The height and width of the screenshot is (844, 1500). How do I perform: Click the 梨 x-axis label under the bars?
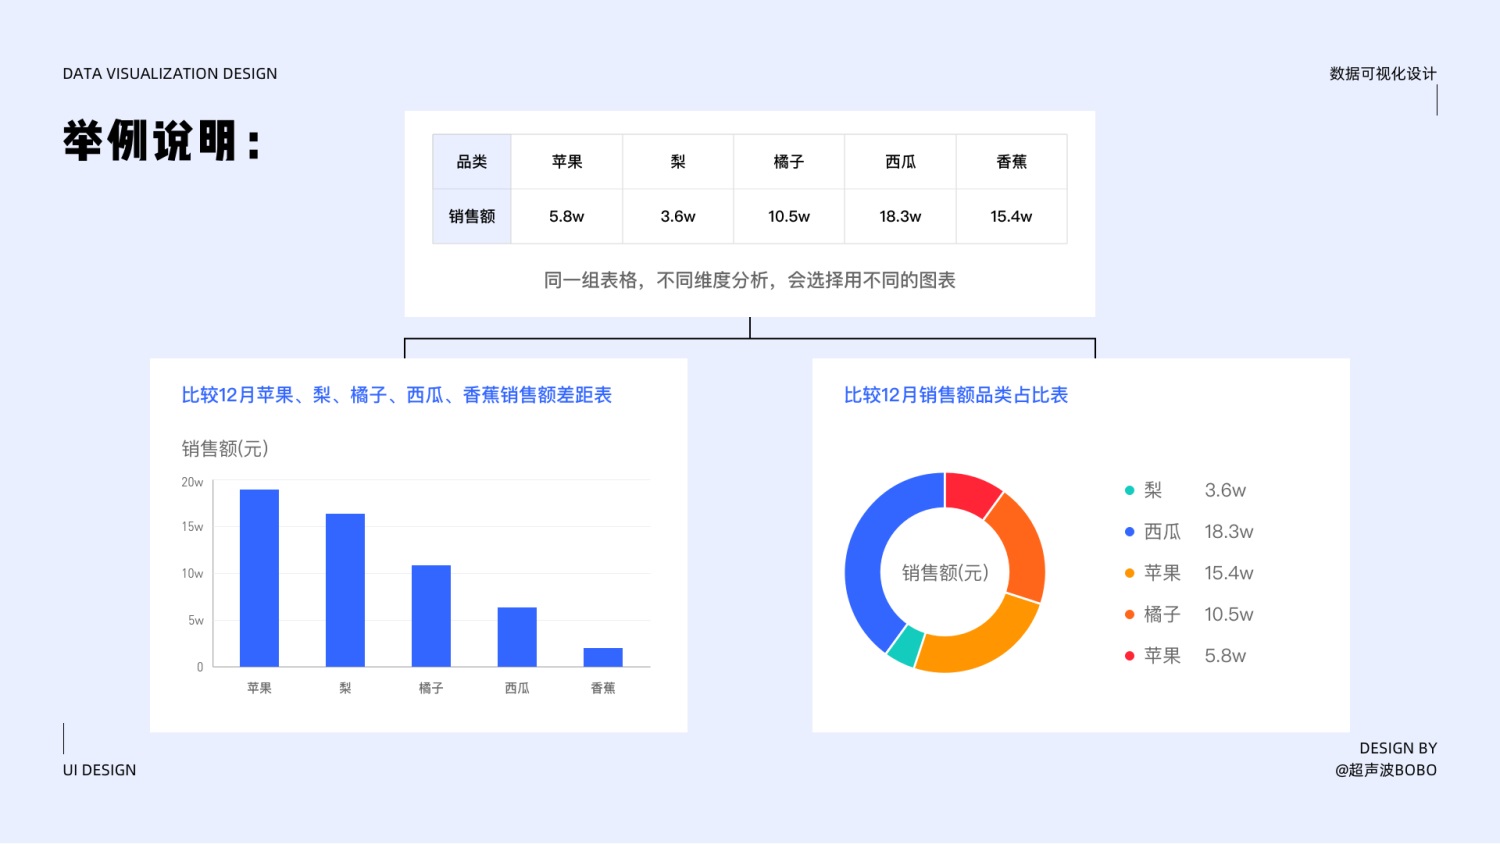[x=345, y=688]
